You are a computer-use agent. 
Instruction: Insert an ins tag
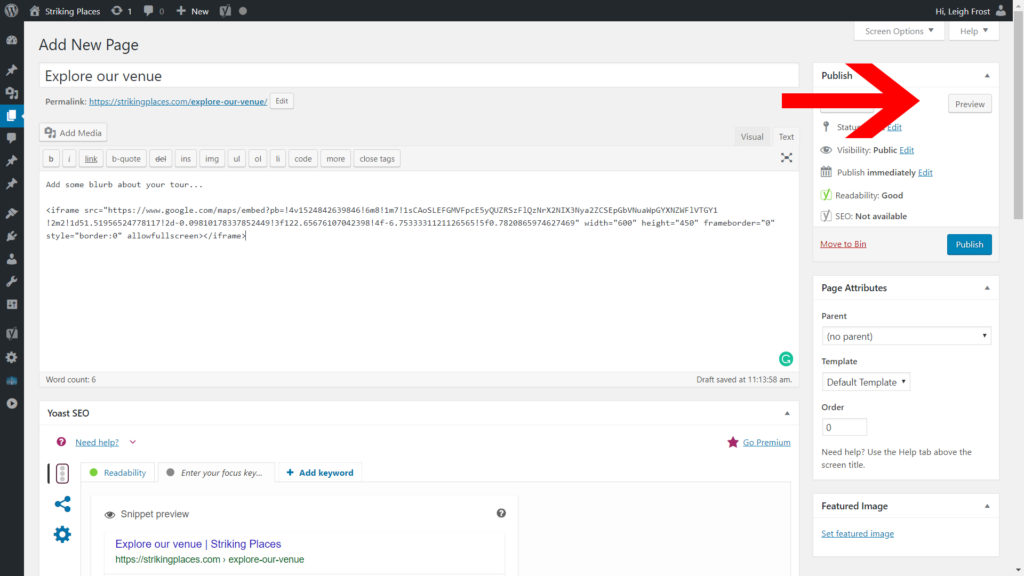click(185, 159)
